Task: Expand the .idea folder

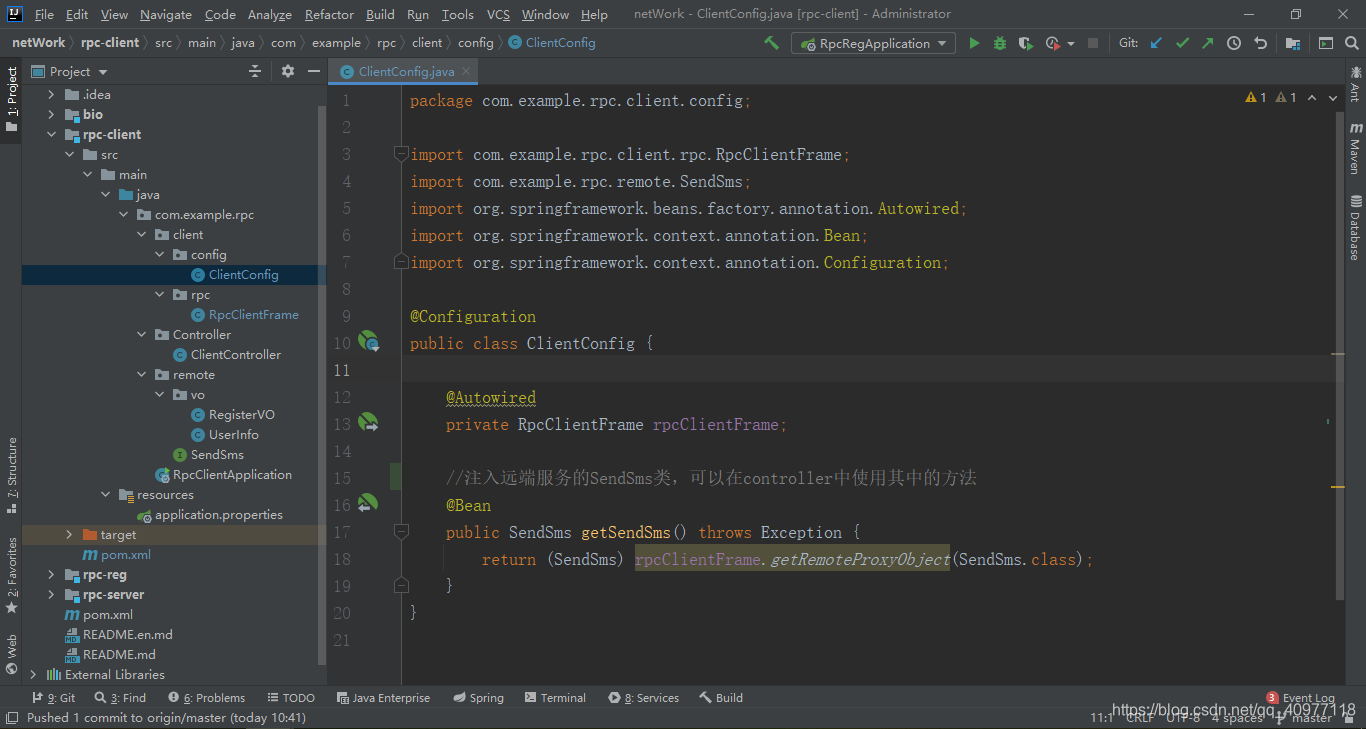Action: coord(51,95)
